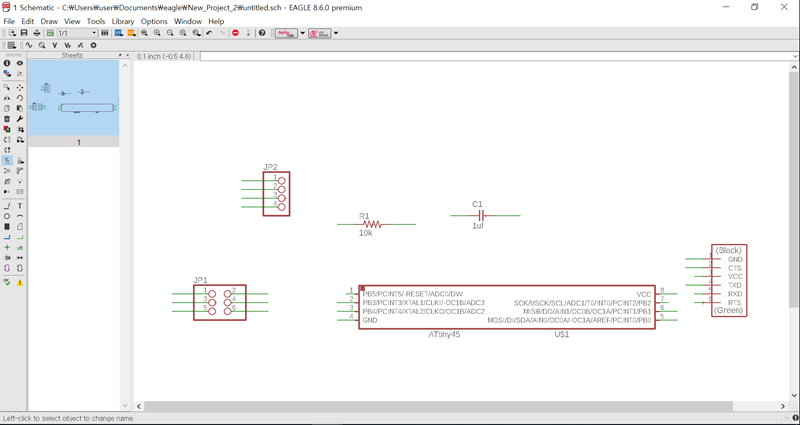The height and width of the screenshot is (425, 800).
Task: Select the Text tool
Action: (x=20, y=206)
